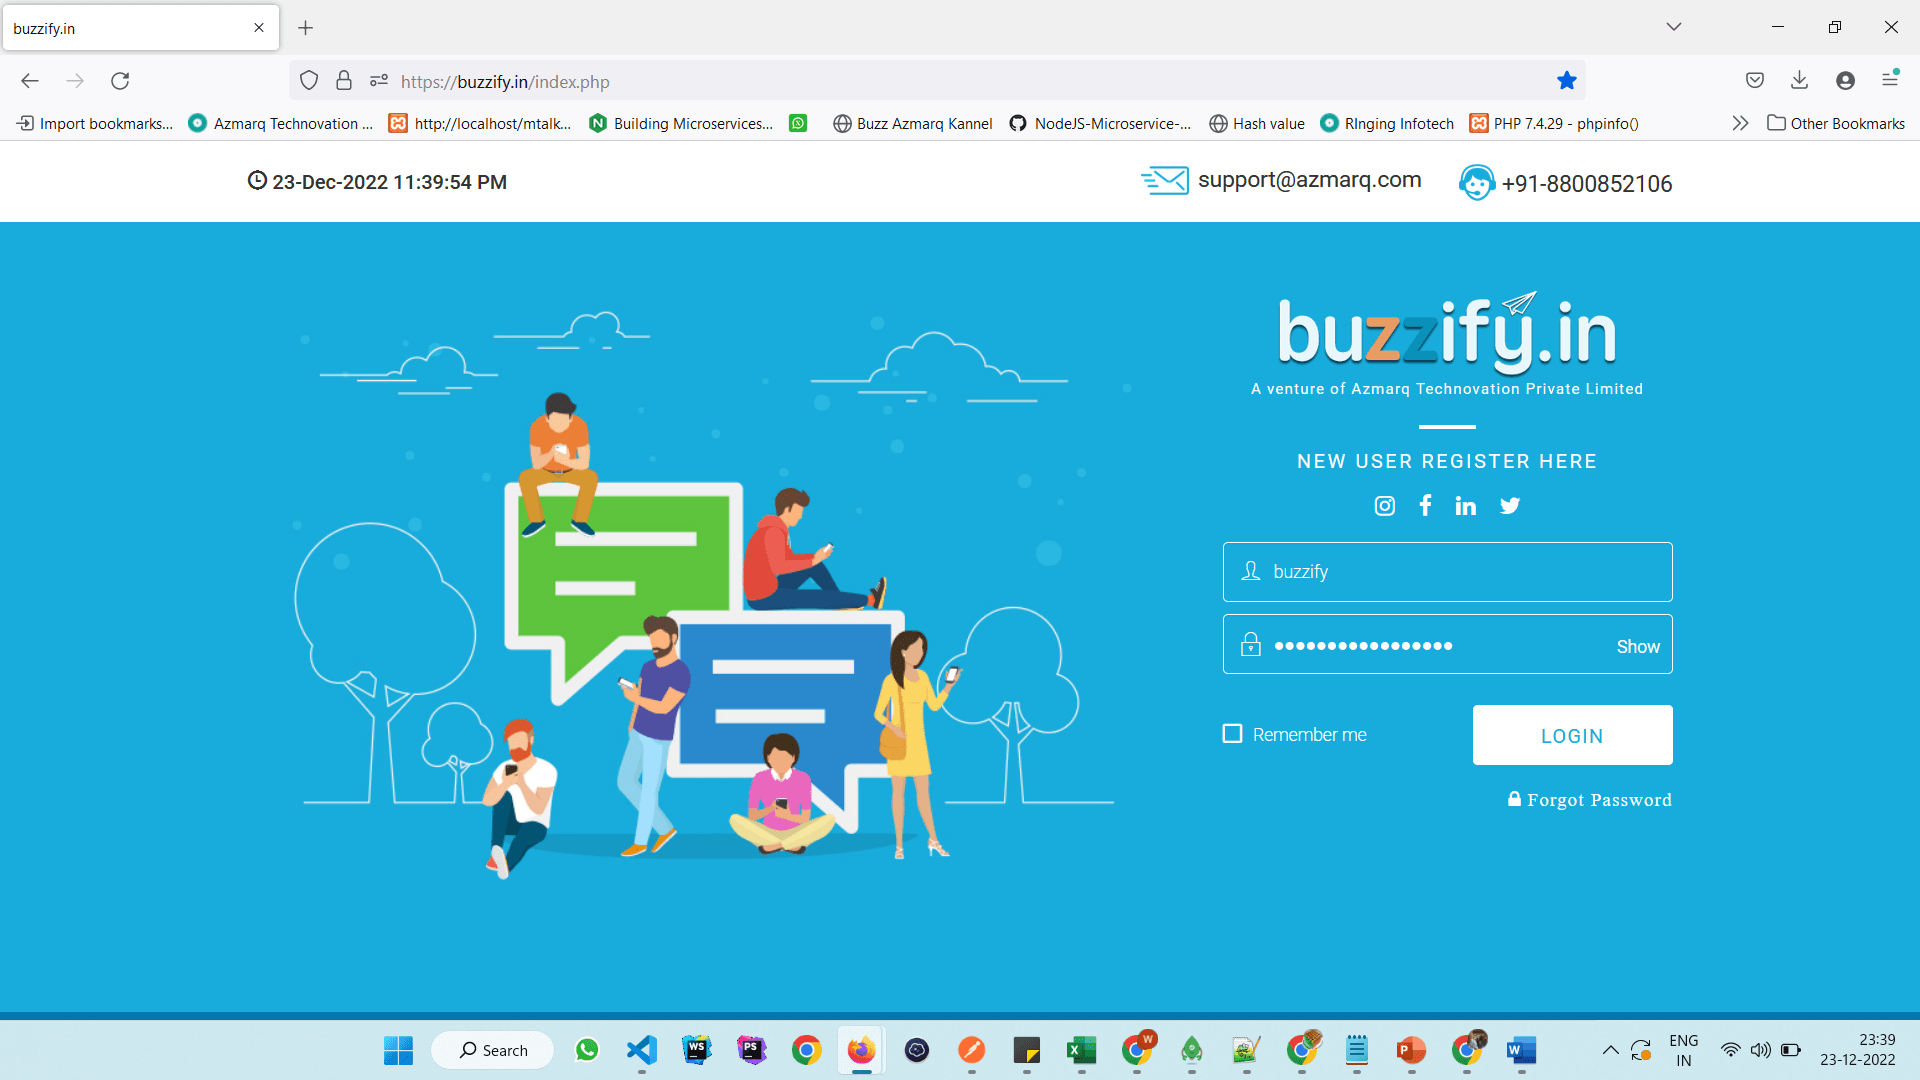
Task: Click the bookmark star in address bar
Action: coord(1566,81)
